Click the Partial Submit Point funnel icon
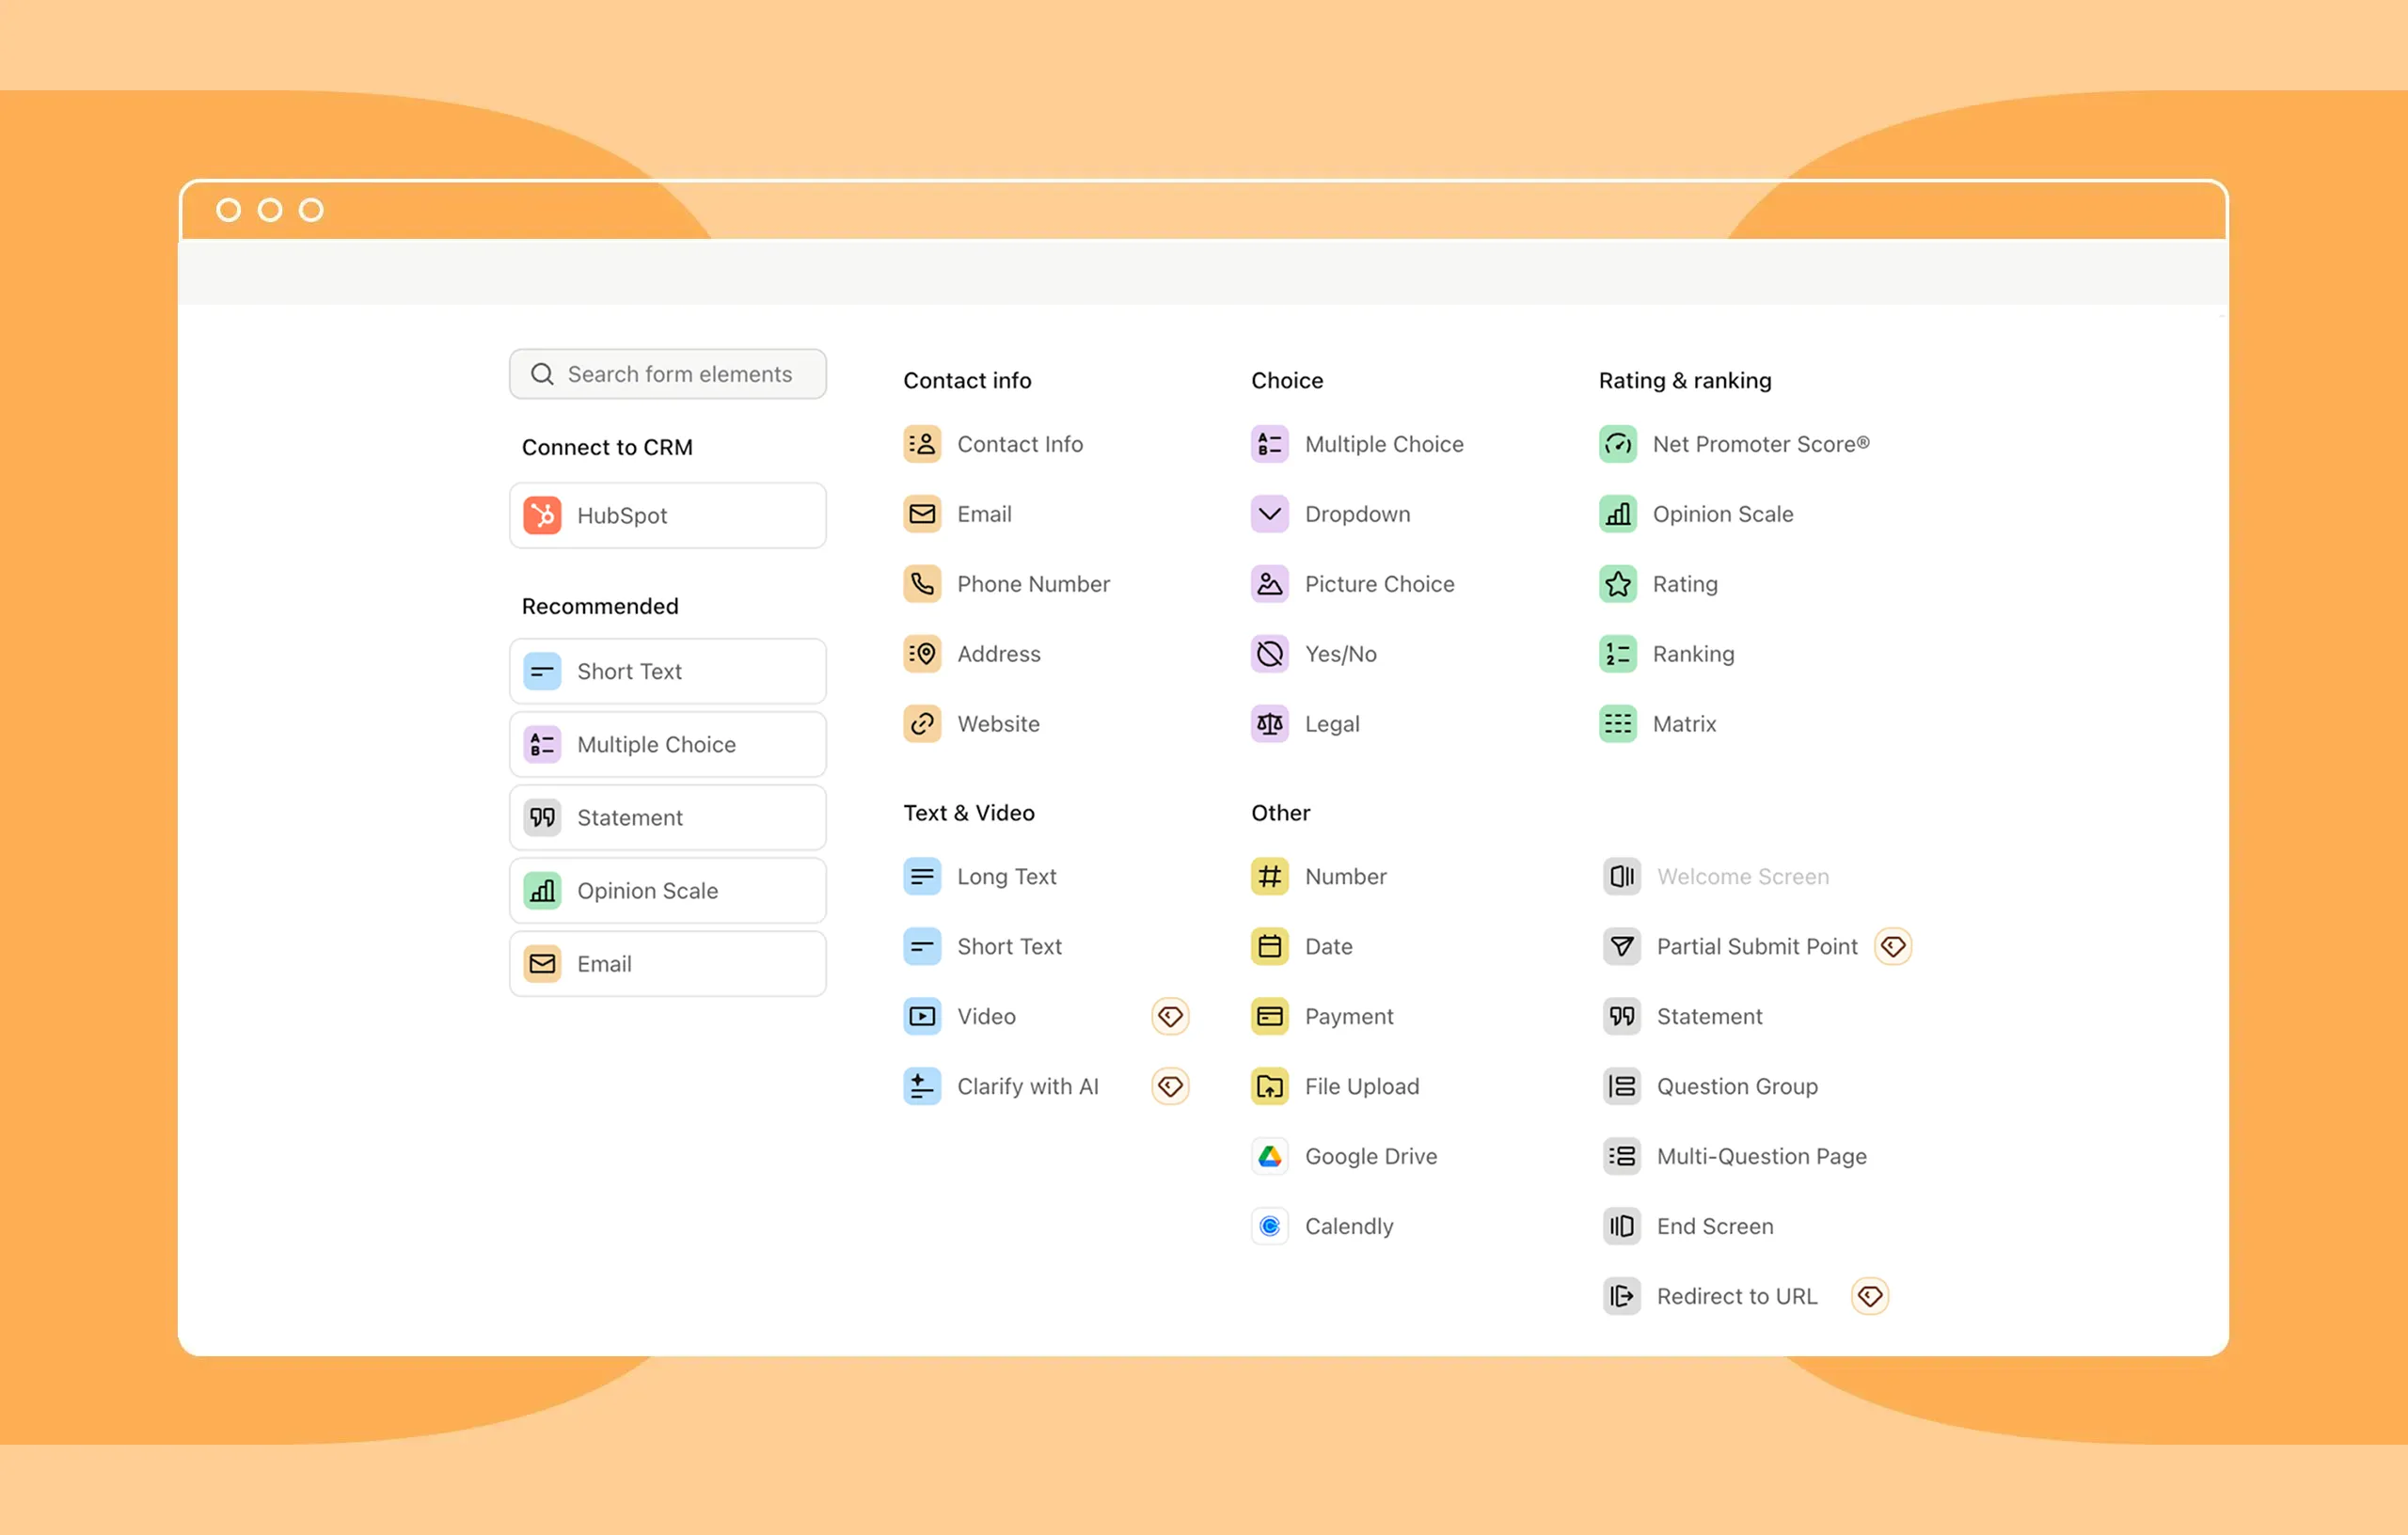The image size is (2408, 1535). pyautogui.click(x=1621, y=946)
